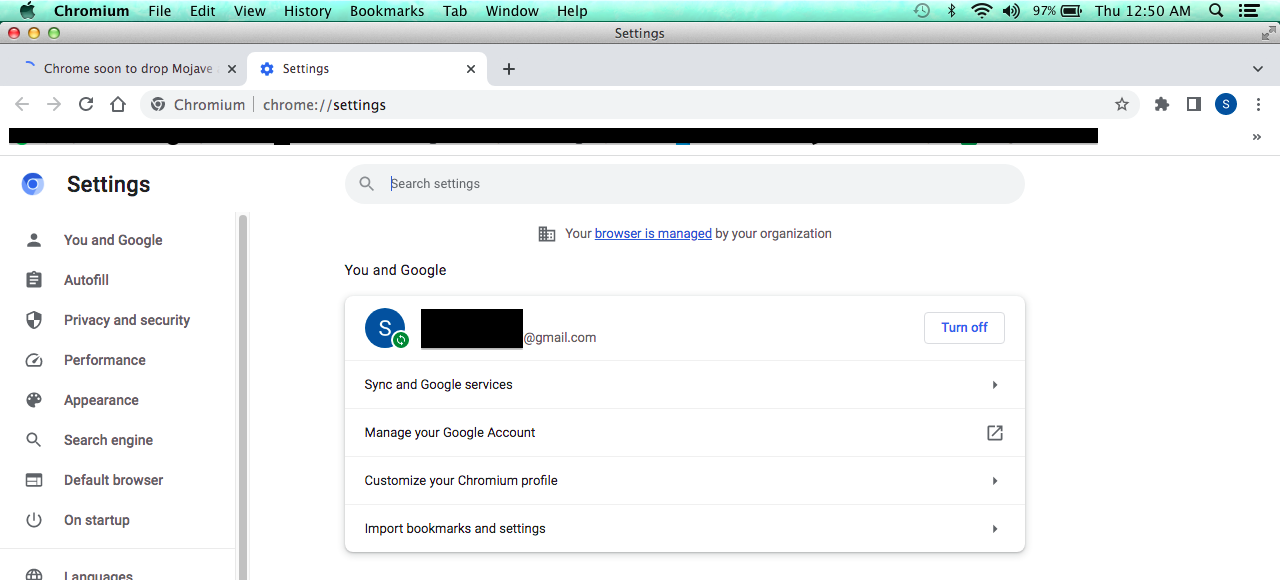The height and width of the screenshot is (580, 1280).
Task: Click the You and Google person icon
Action: [34, 240]
